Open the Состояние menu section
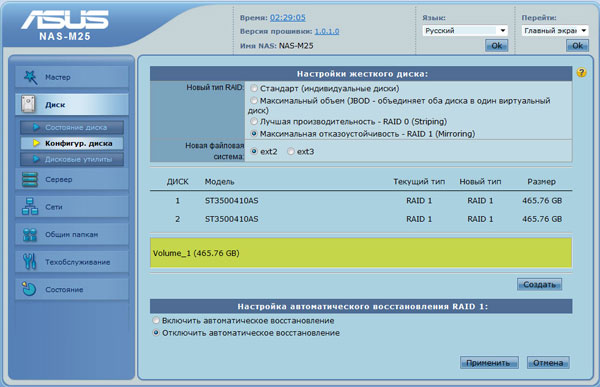Screen dimensions: 600x387 click(x=72, y=289)
